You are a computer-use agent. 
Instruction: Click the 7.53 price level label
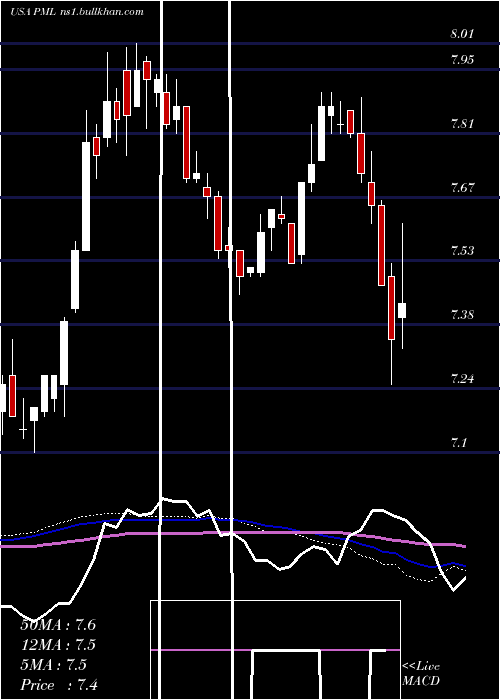tap(462, 250)
